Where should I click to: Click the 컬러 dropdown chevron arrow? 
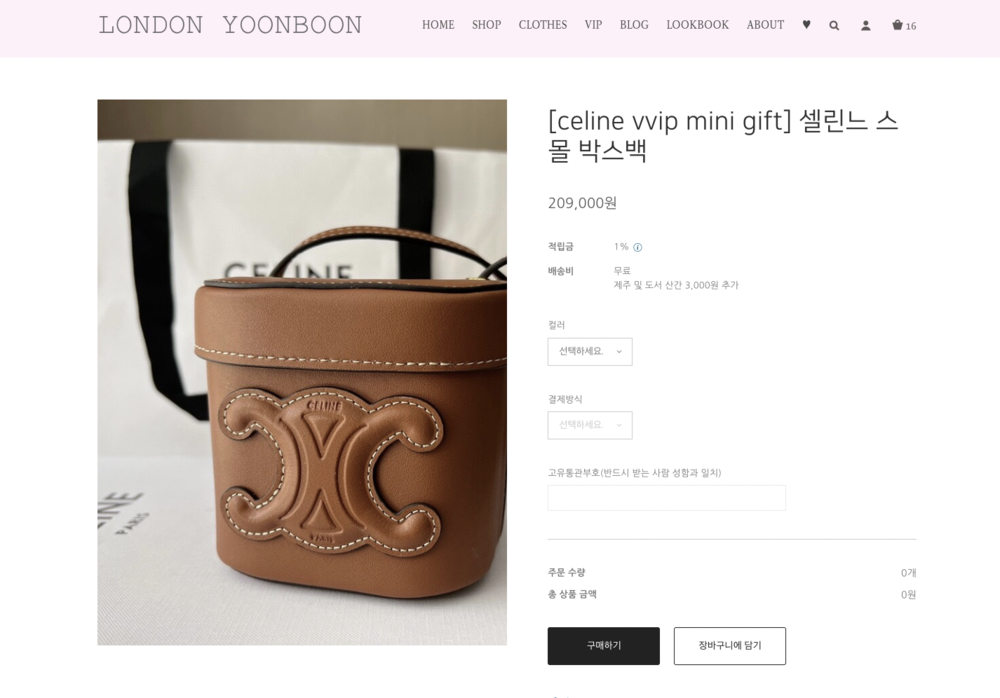point(619,352)
